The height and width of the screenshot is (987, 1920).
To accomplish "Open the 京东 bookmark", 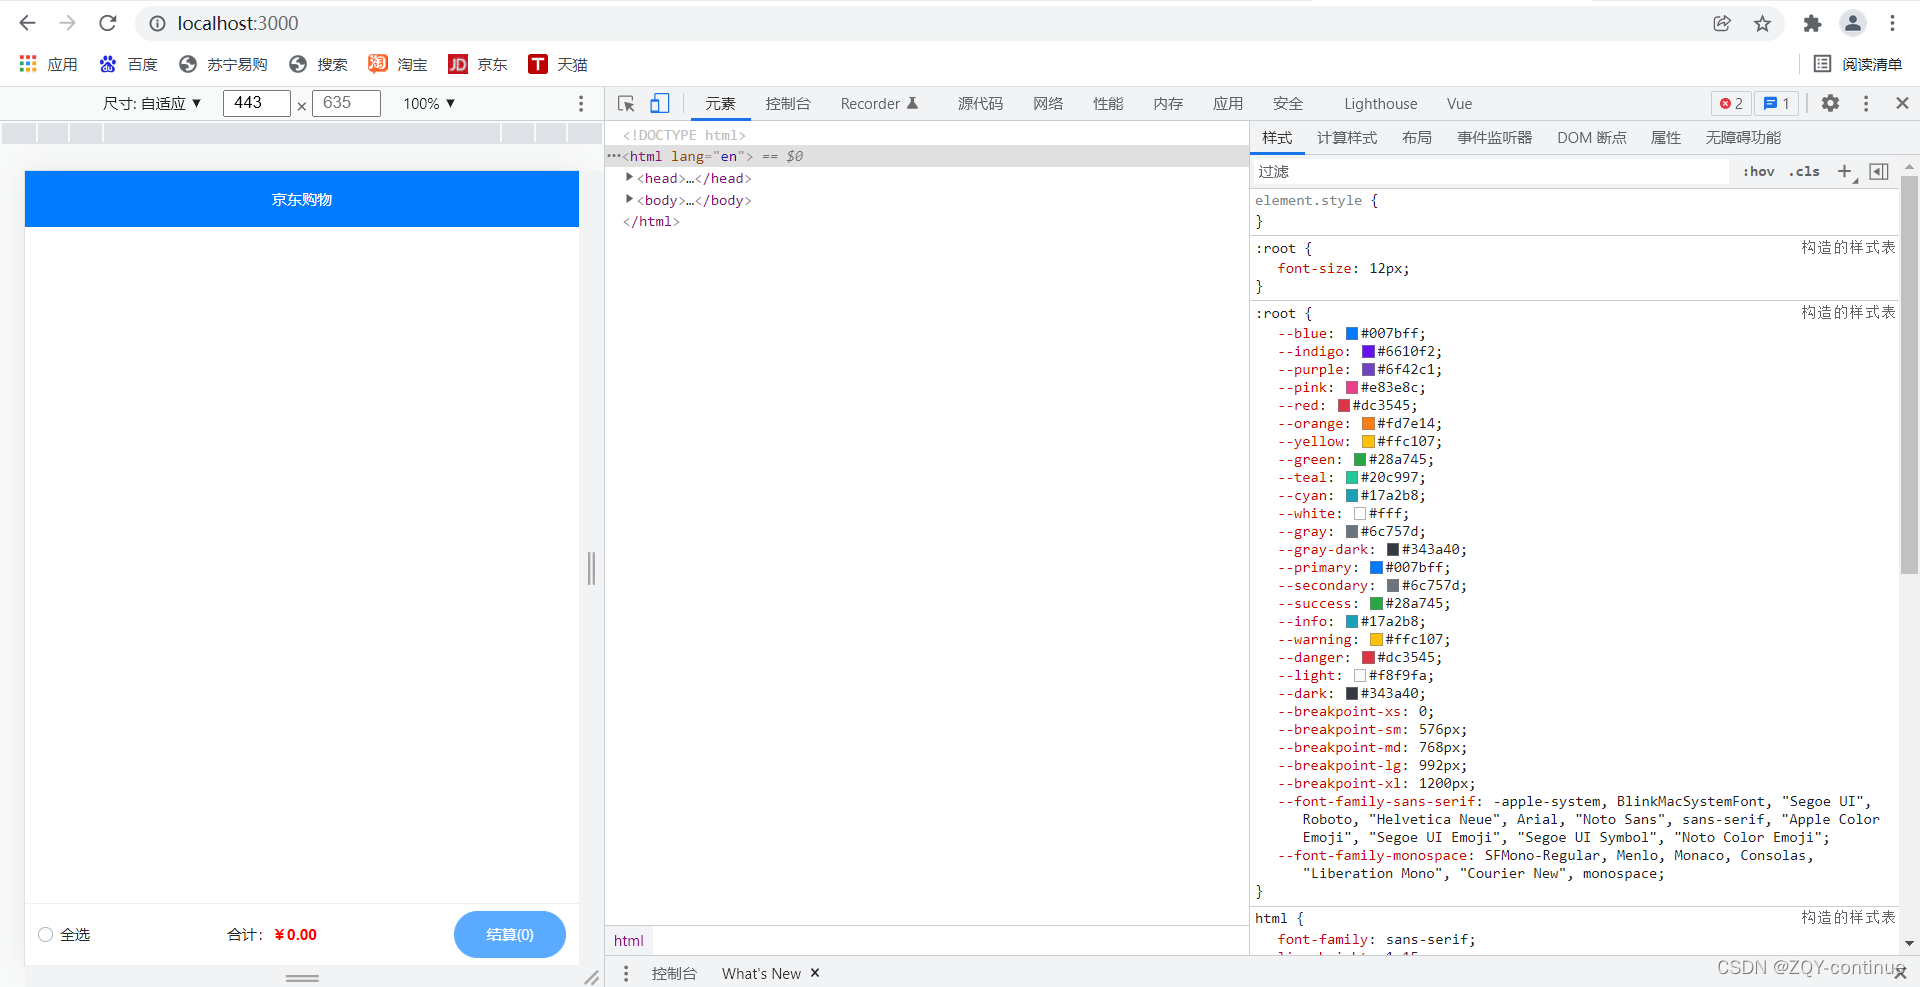I will tap(478, 64).
